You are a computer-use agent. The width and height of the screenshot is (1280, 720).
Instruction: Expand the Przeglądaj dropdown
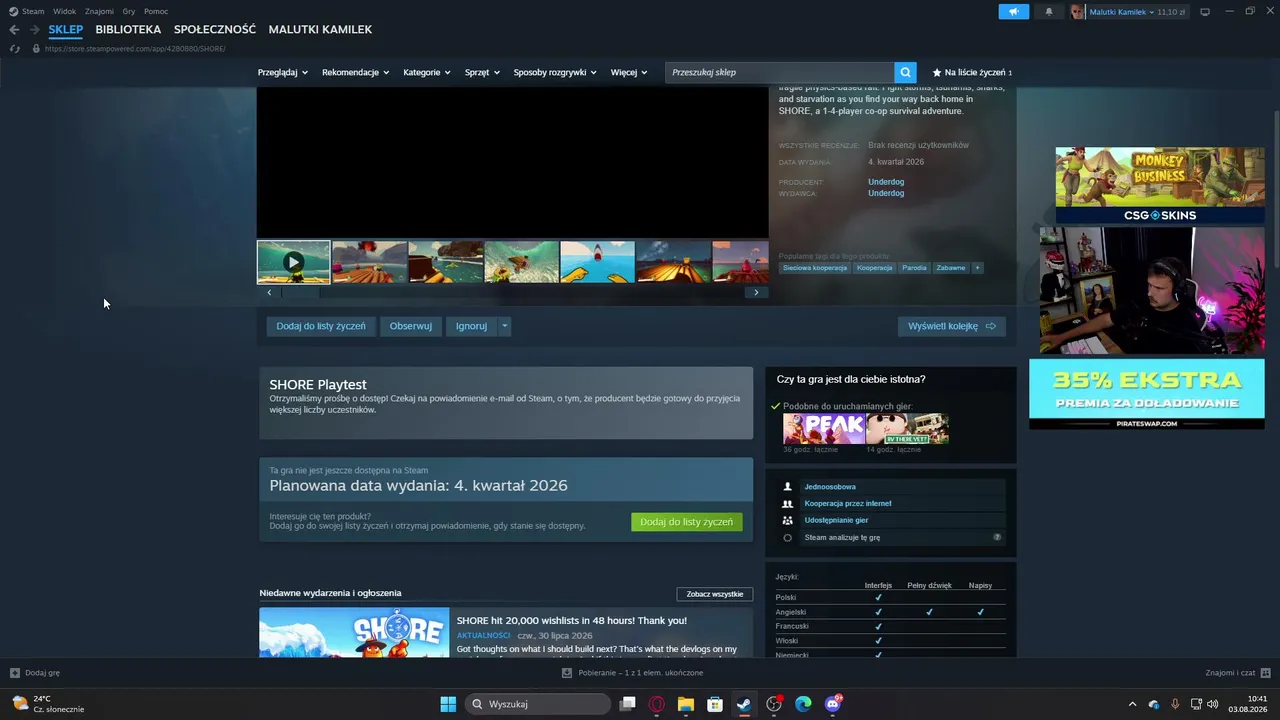(x=283, y=72)
